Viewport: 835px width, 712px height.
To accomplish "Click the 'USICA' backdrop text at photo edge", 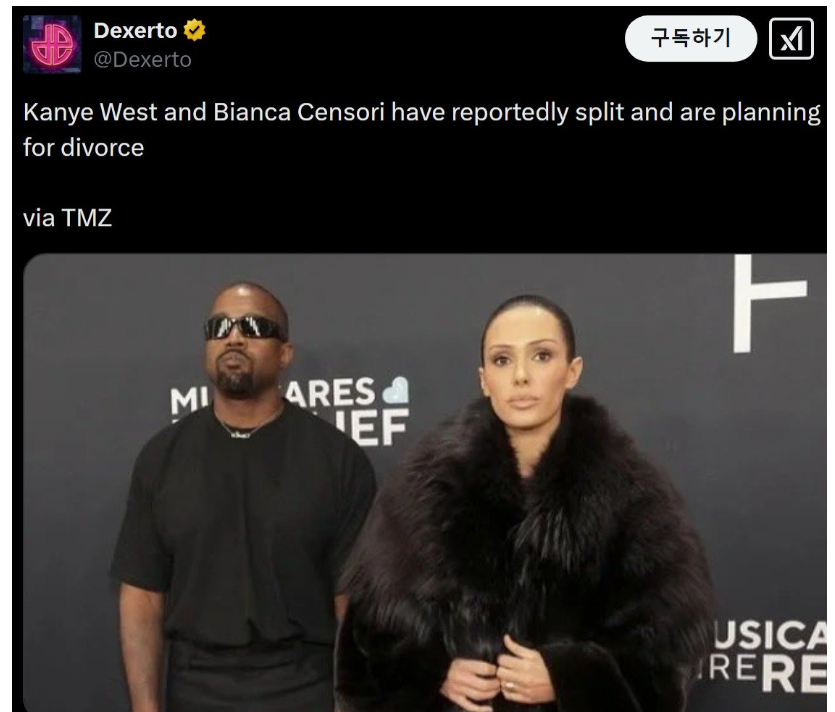I will tap(770, 635).
